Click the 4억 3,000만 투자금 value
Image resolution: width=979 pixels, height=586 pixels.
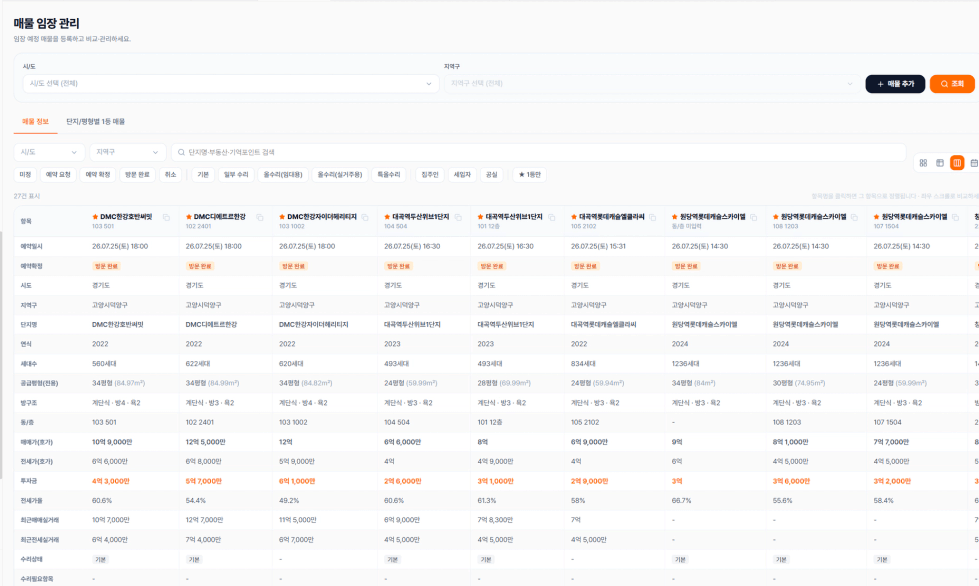click(x=111, y=481)
